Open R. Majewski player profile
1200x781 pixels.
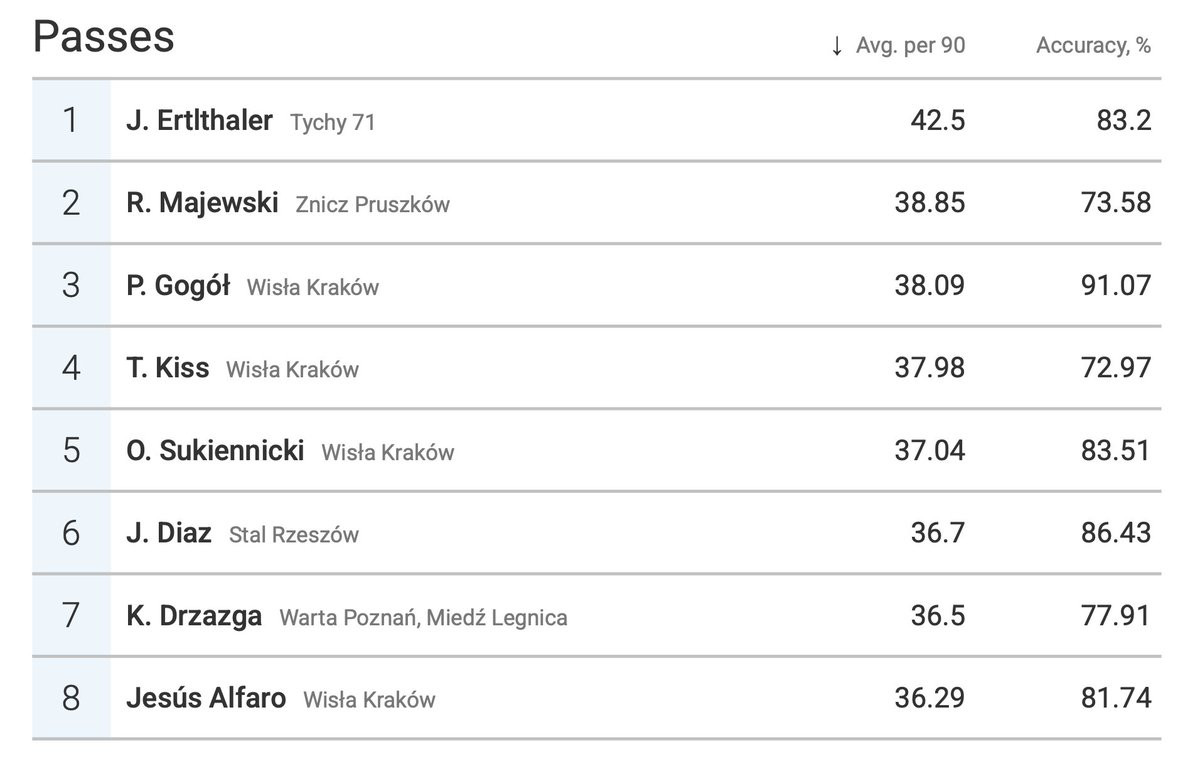[202, 203]
